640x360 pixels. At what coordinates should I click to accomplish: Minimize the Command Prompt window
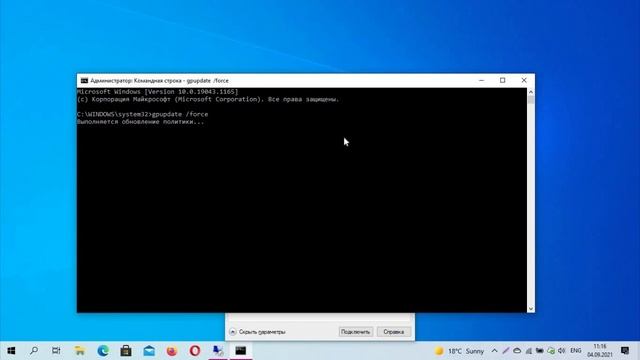click(482, 80)
